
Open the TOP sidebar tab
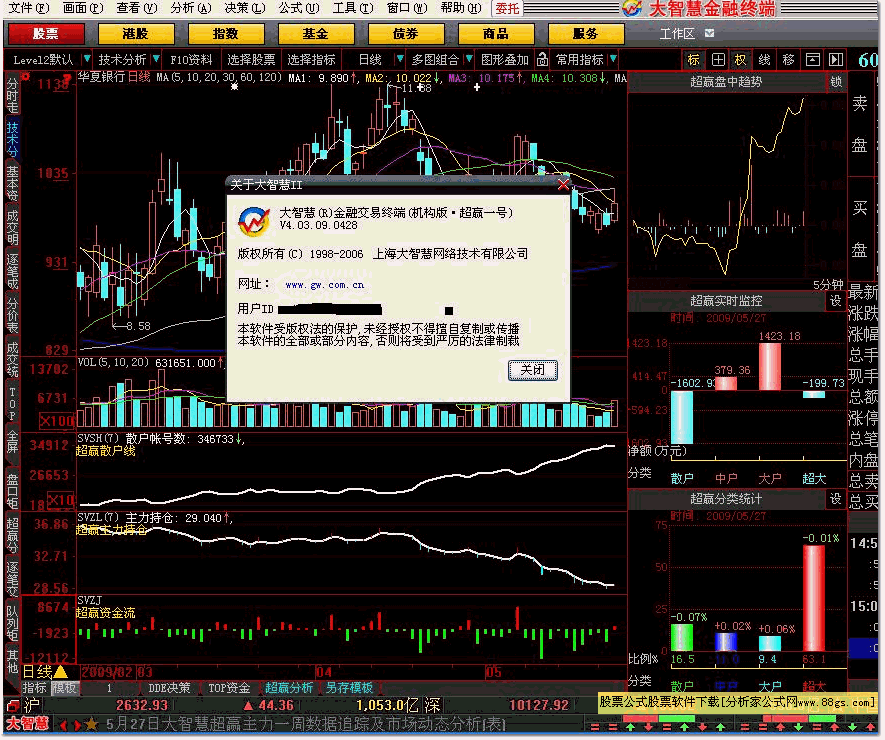pos(12,404)
